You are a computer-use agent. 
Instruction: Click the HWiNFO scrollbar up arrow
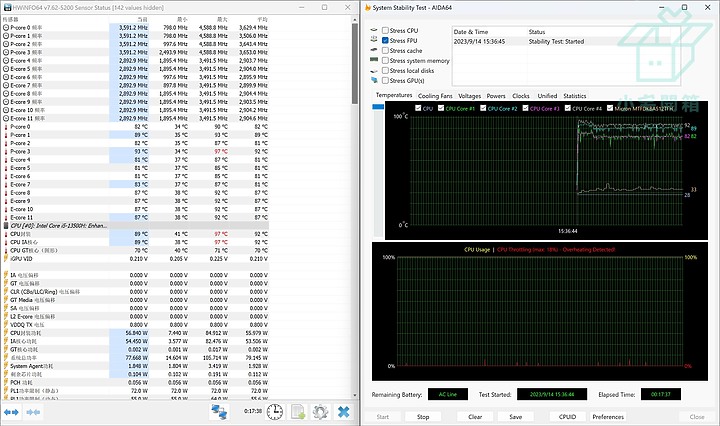354,20
